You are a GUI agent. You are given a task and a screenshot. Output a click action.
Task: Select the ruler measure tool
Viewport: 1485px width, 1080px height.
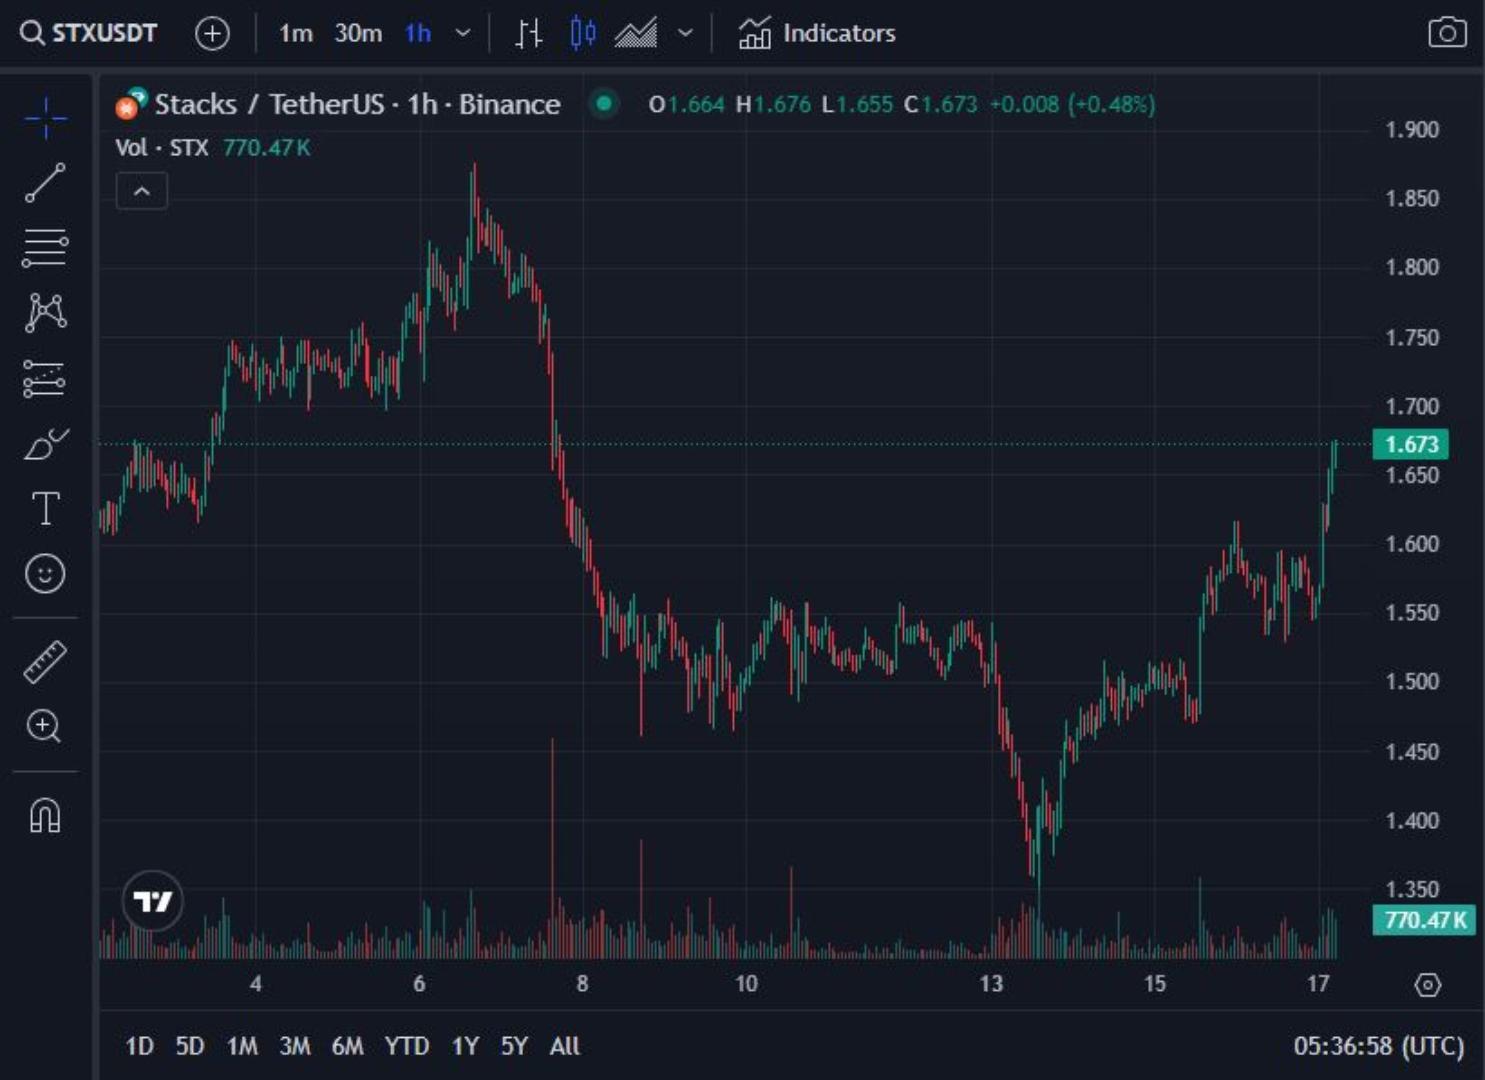(x=45, y=662)
